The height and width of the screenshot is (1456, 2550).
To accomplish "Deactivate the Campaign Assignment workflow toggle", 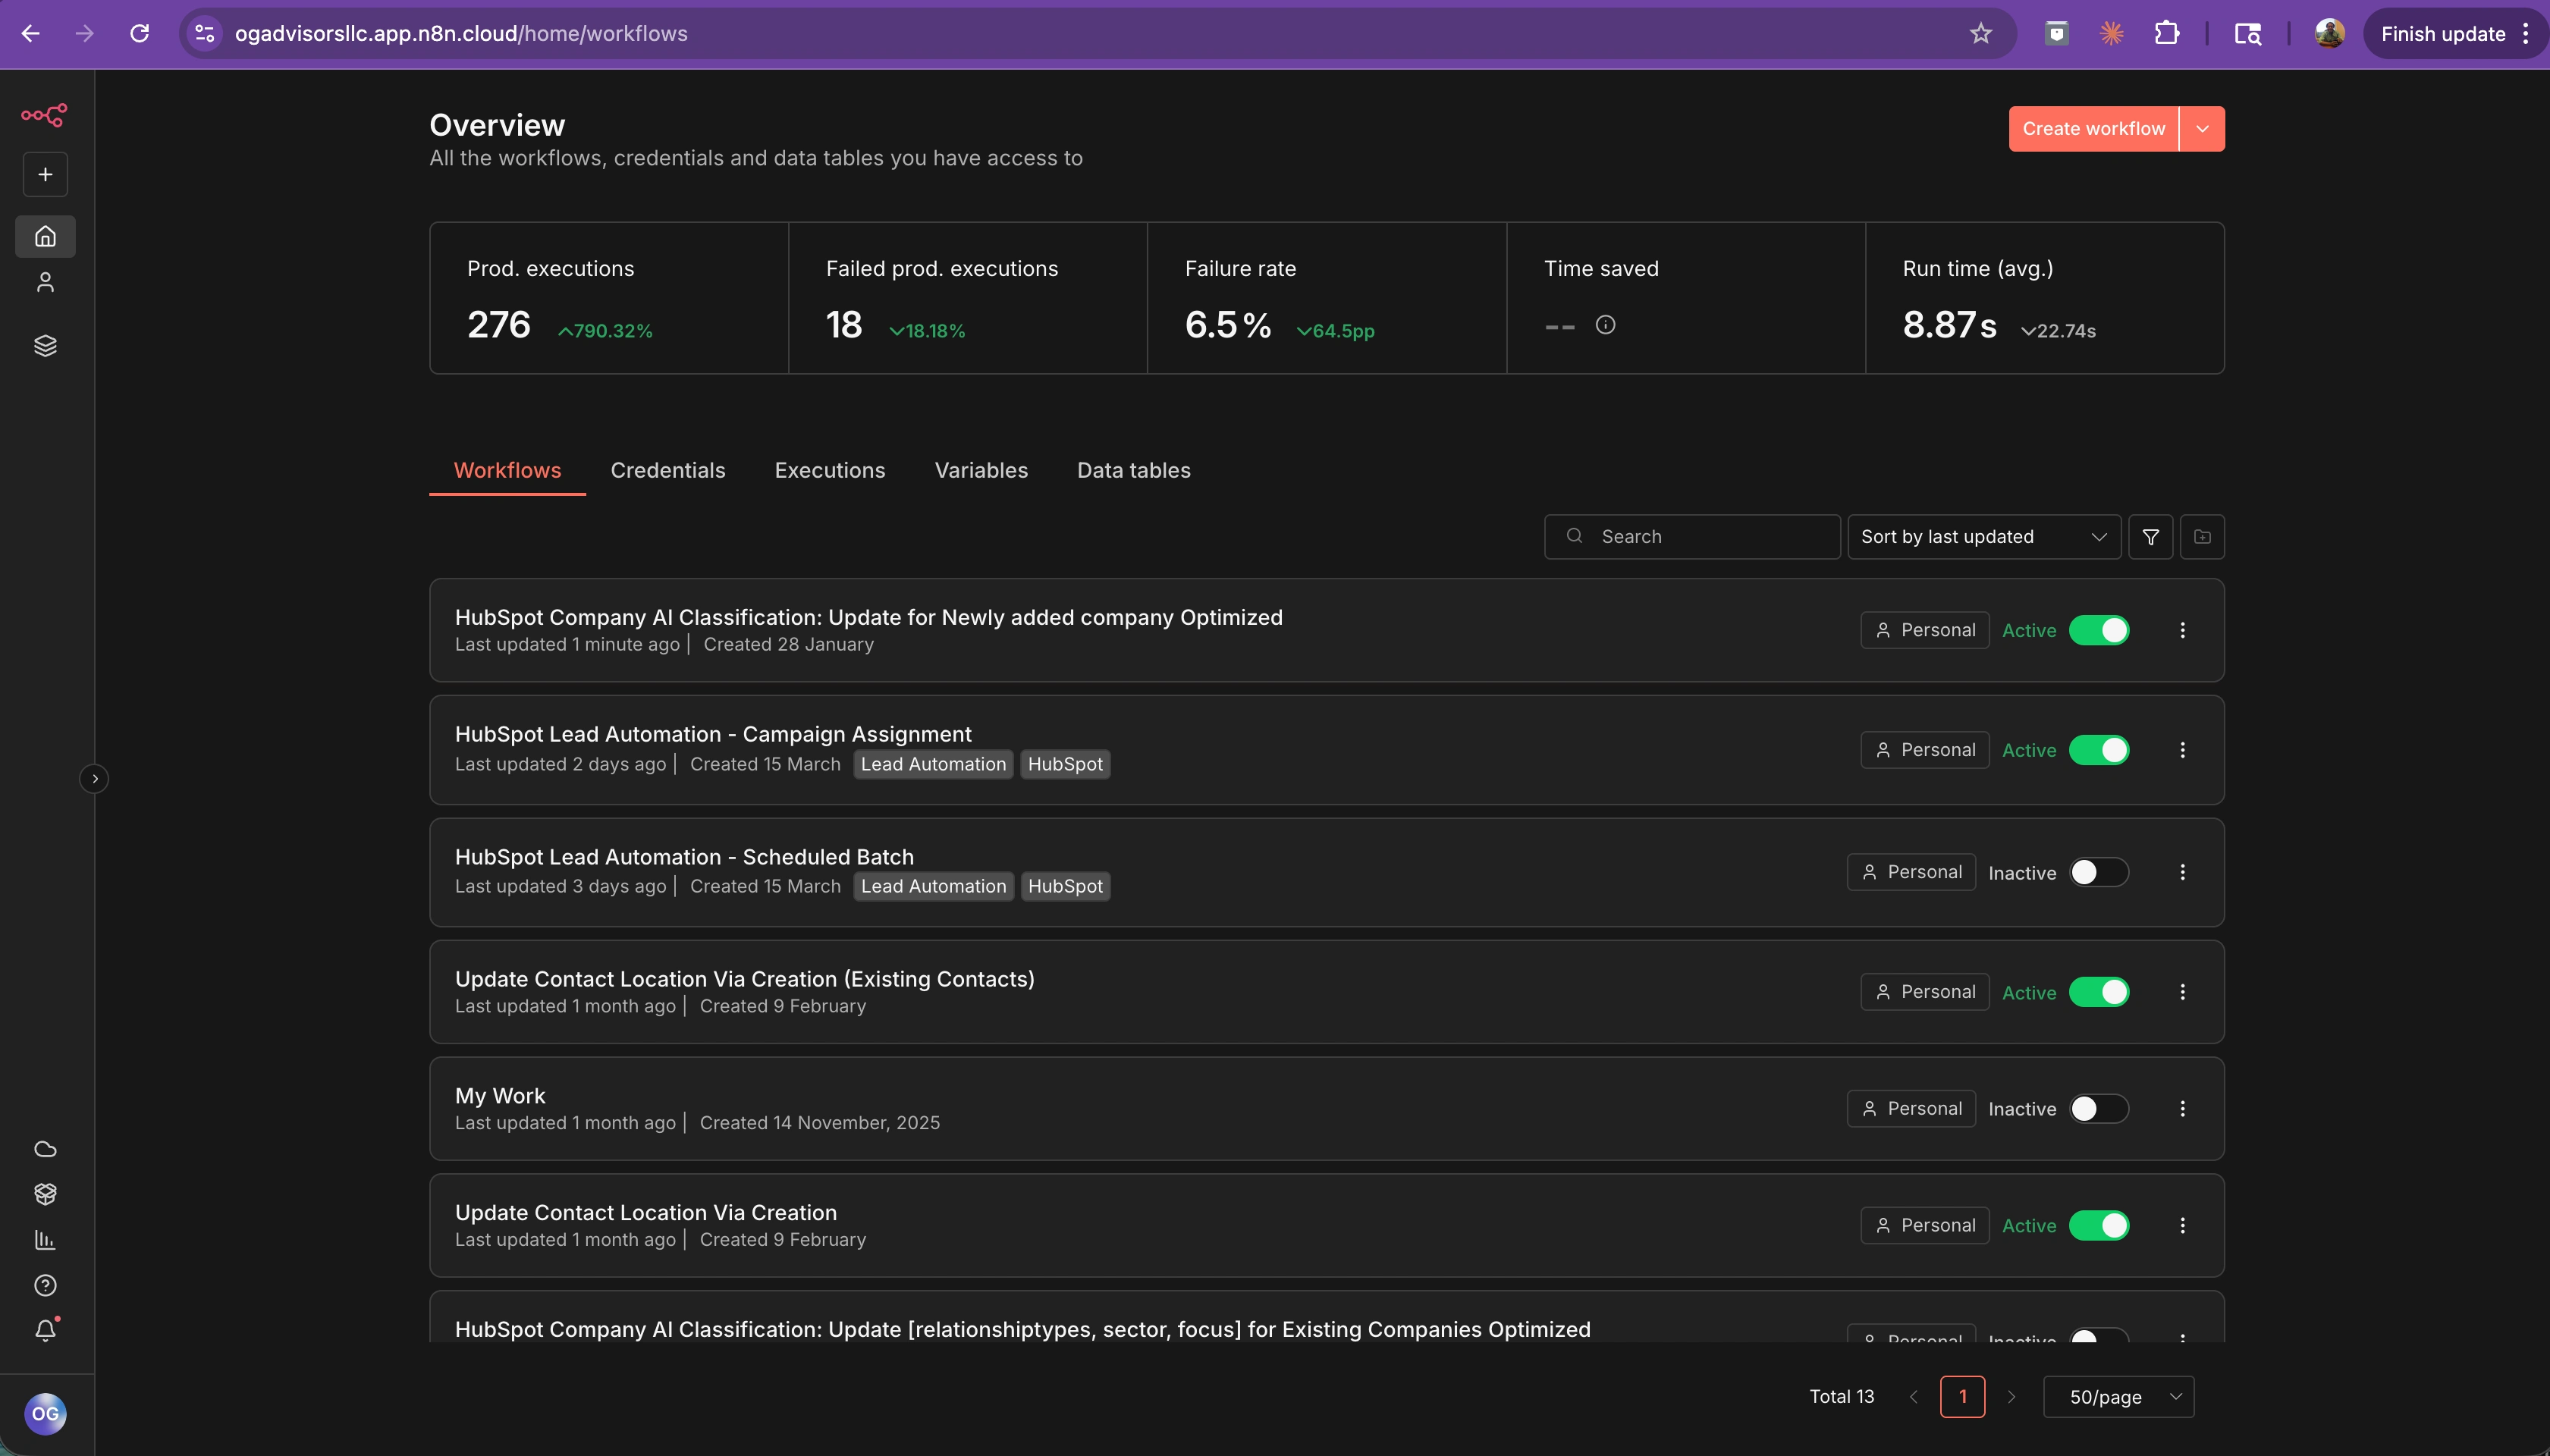I will tap(2098, 750).
